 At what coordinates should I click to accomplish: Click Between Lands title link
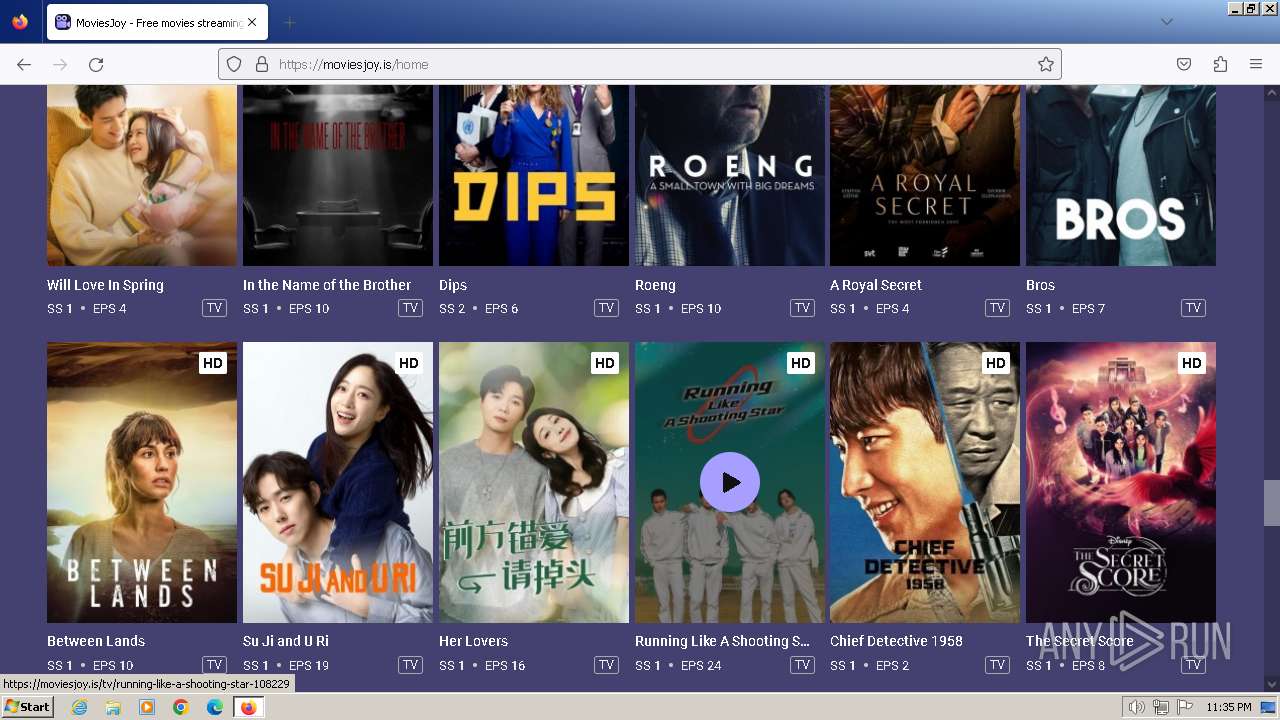pos(96,641)
